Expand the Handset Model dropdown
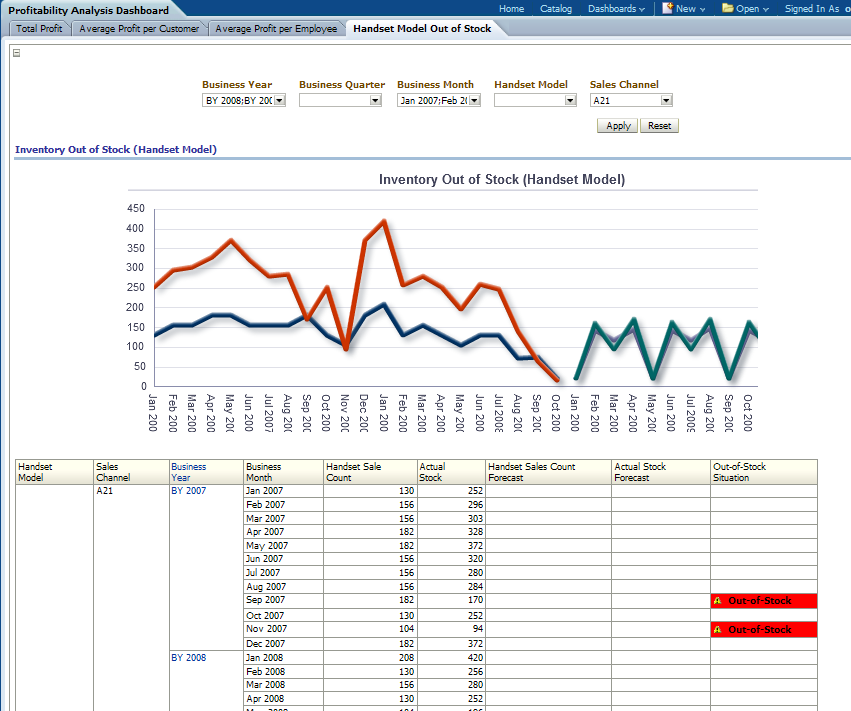This screenshot has width=851, height=711. [x=570, y=100]
